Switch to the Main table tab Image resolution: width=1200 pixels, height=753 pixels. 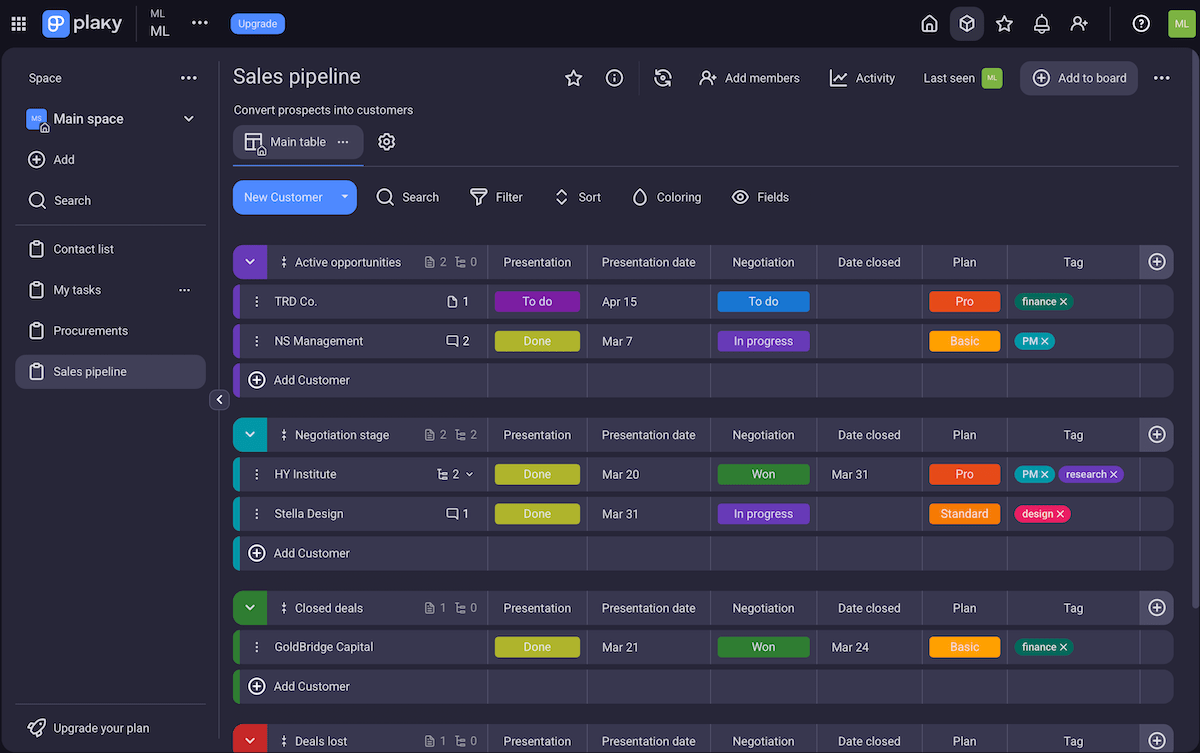pos(297,142)
